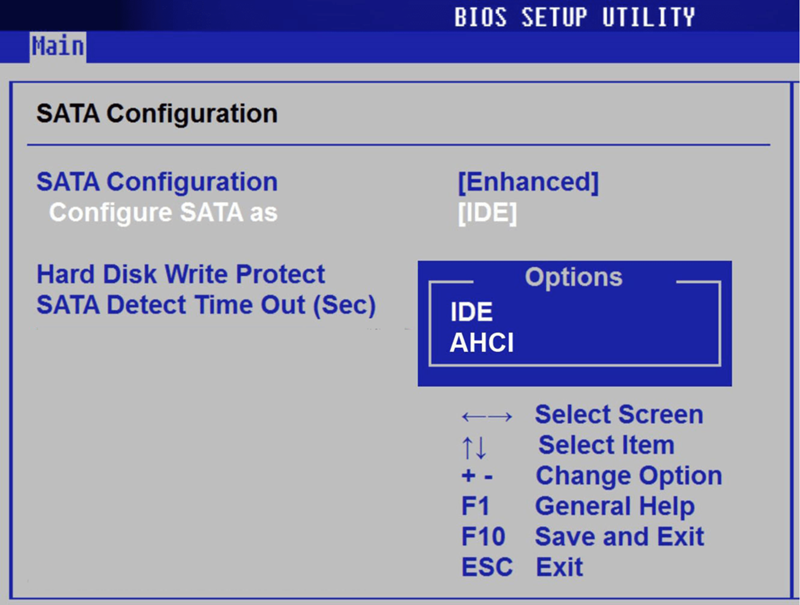Choose IDE from the Options list
The width and height of the screenshot is (800, 605).
(472, 312)
